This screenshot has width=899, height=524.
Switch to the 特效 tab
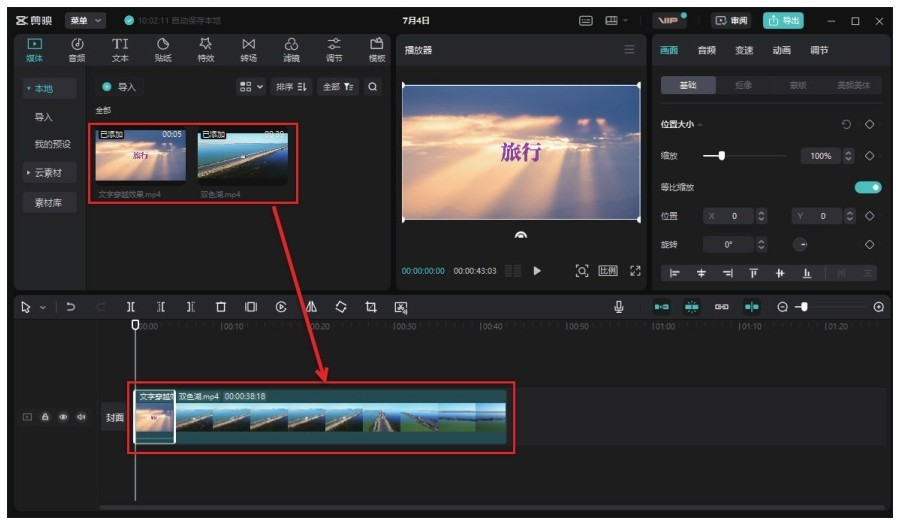coord(205,50)
